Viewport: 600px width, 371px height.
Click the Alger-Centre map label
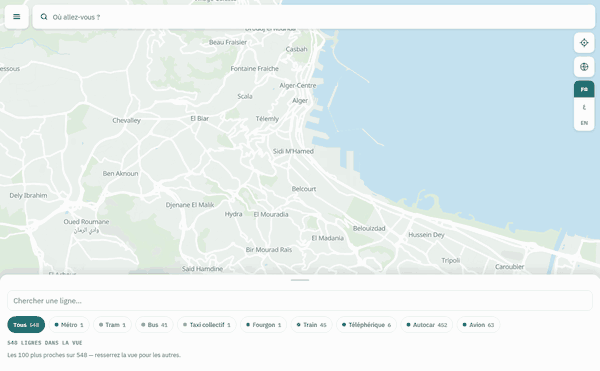[x=298, y=86]
